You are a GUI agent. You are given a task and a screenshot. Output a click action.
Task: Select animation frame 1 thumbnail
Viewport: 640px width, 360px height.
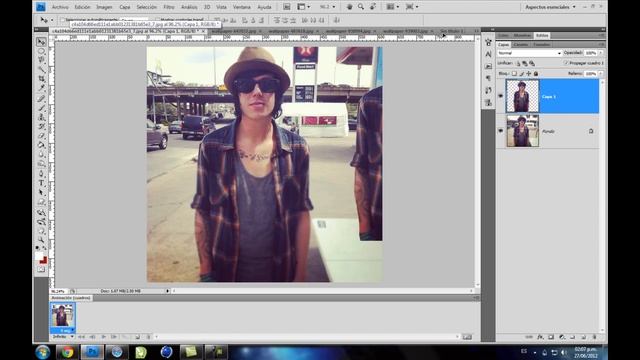tap(62, 316)
